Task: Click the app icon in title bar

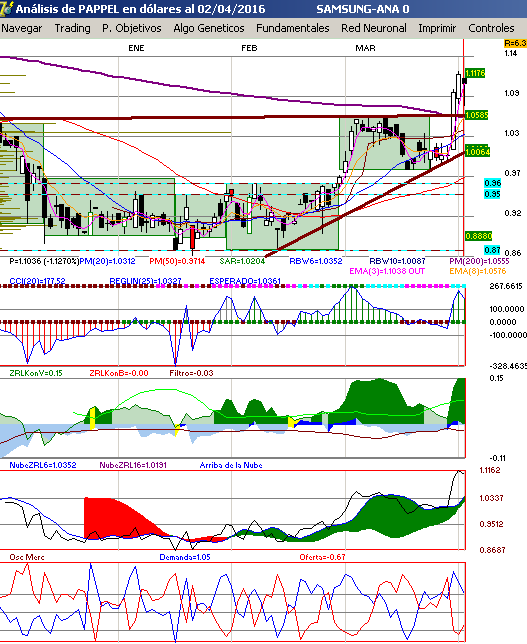Action: point(6,8)
